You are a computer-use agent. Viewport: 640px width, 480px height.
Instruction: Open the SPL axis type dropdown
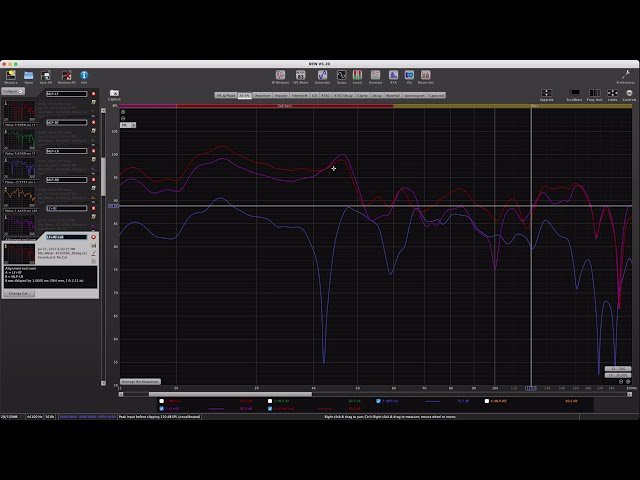(x=128, y=125)
